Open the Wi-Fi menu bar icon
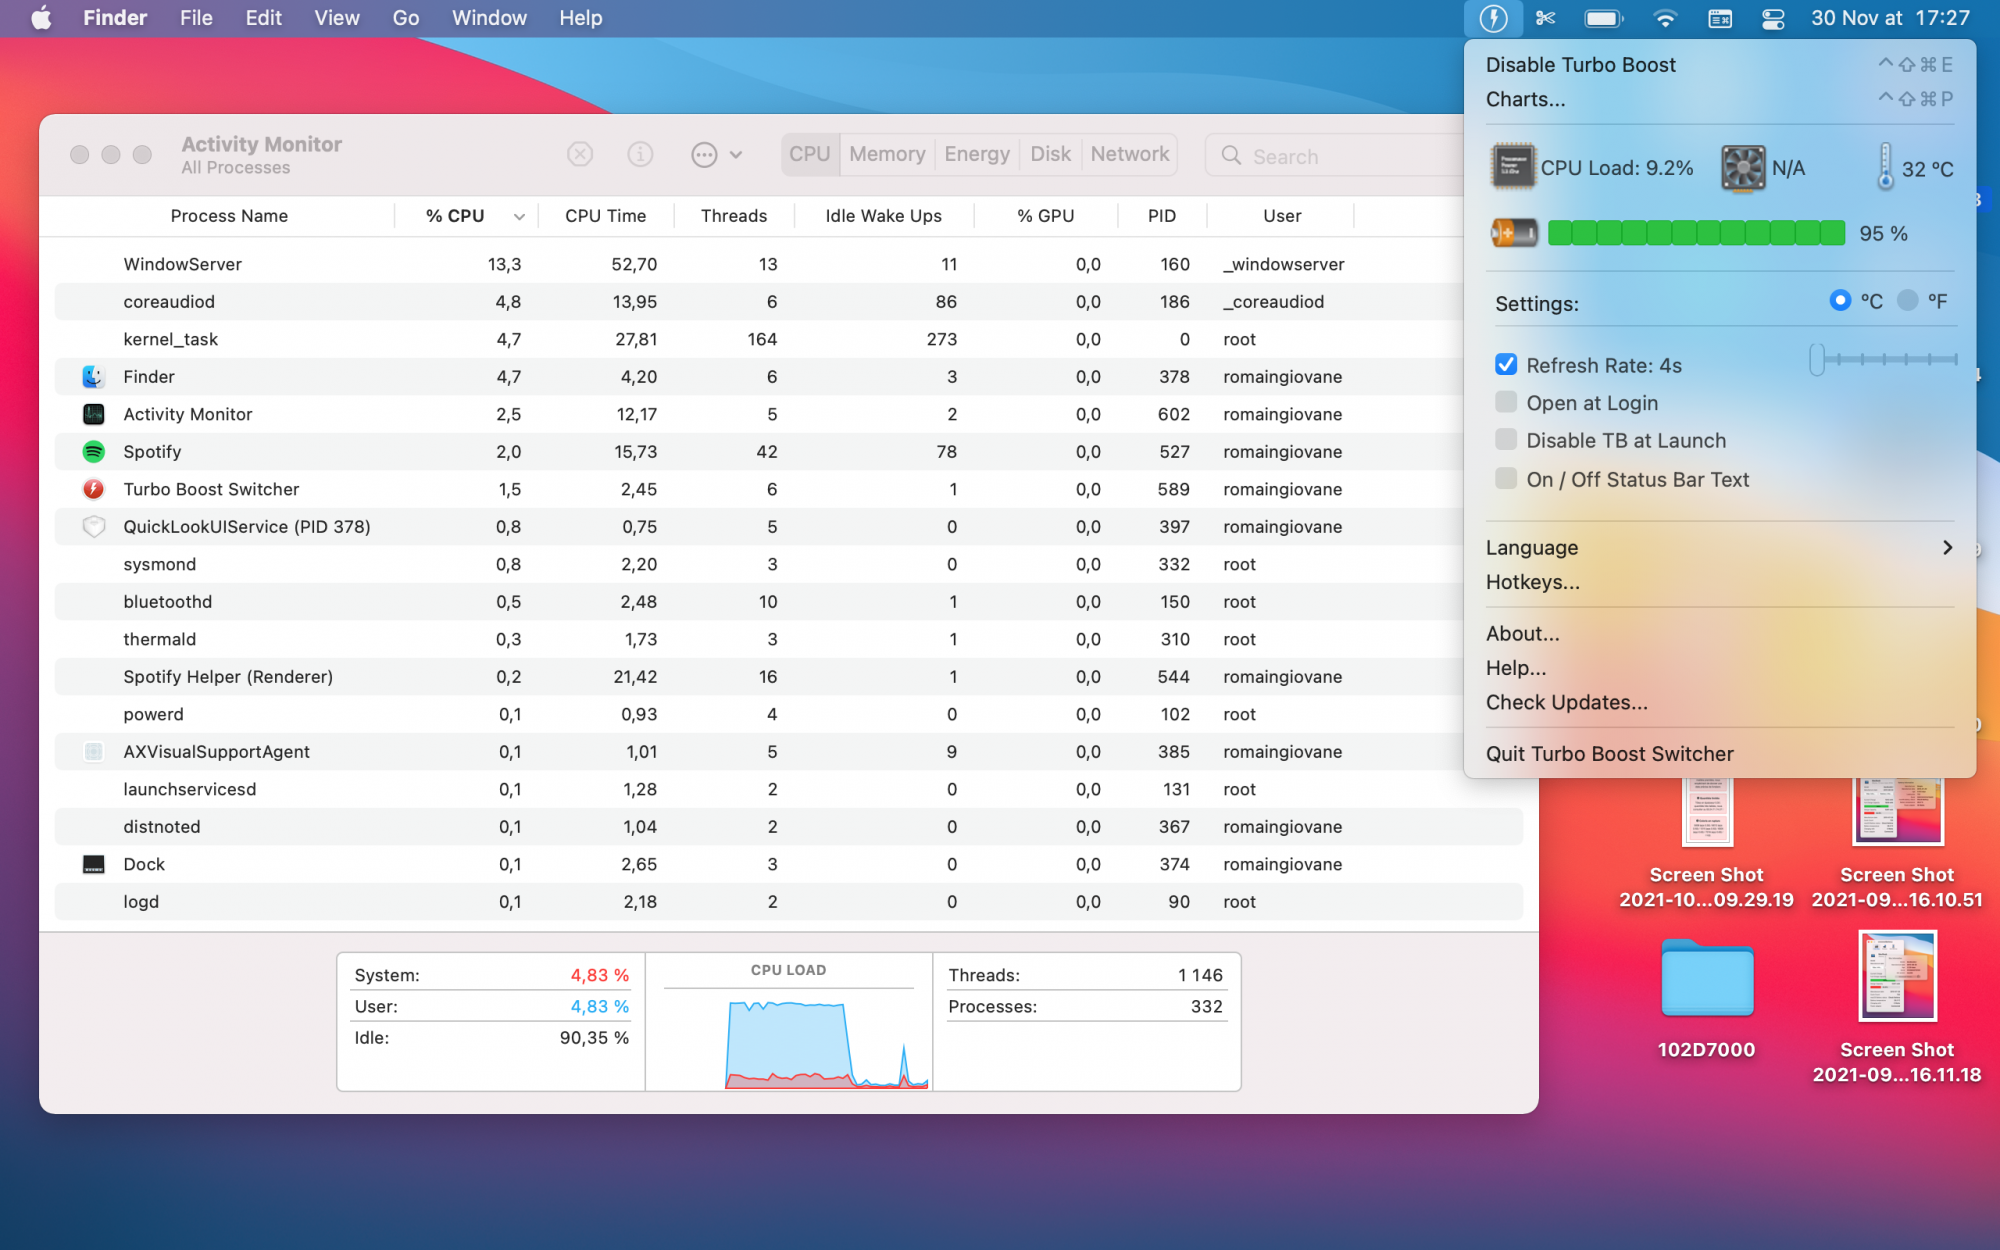The image size is (2000, 1250). (1665, 18)
